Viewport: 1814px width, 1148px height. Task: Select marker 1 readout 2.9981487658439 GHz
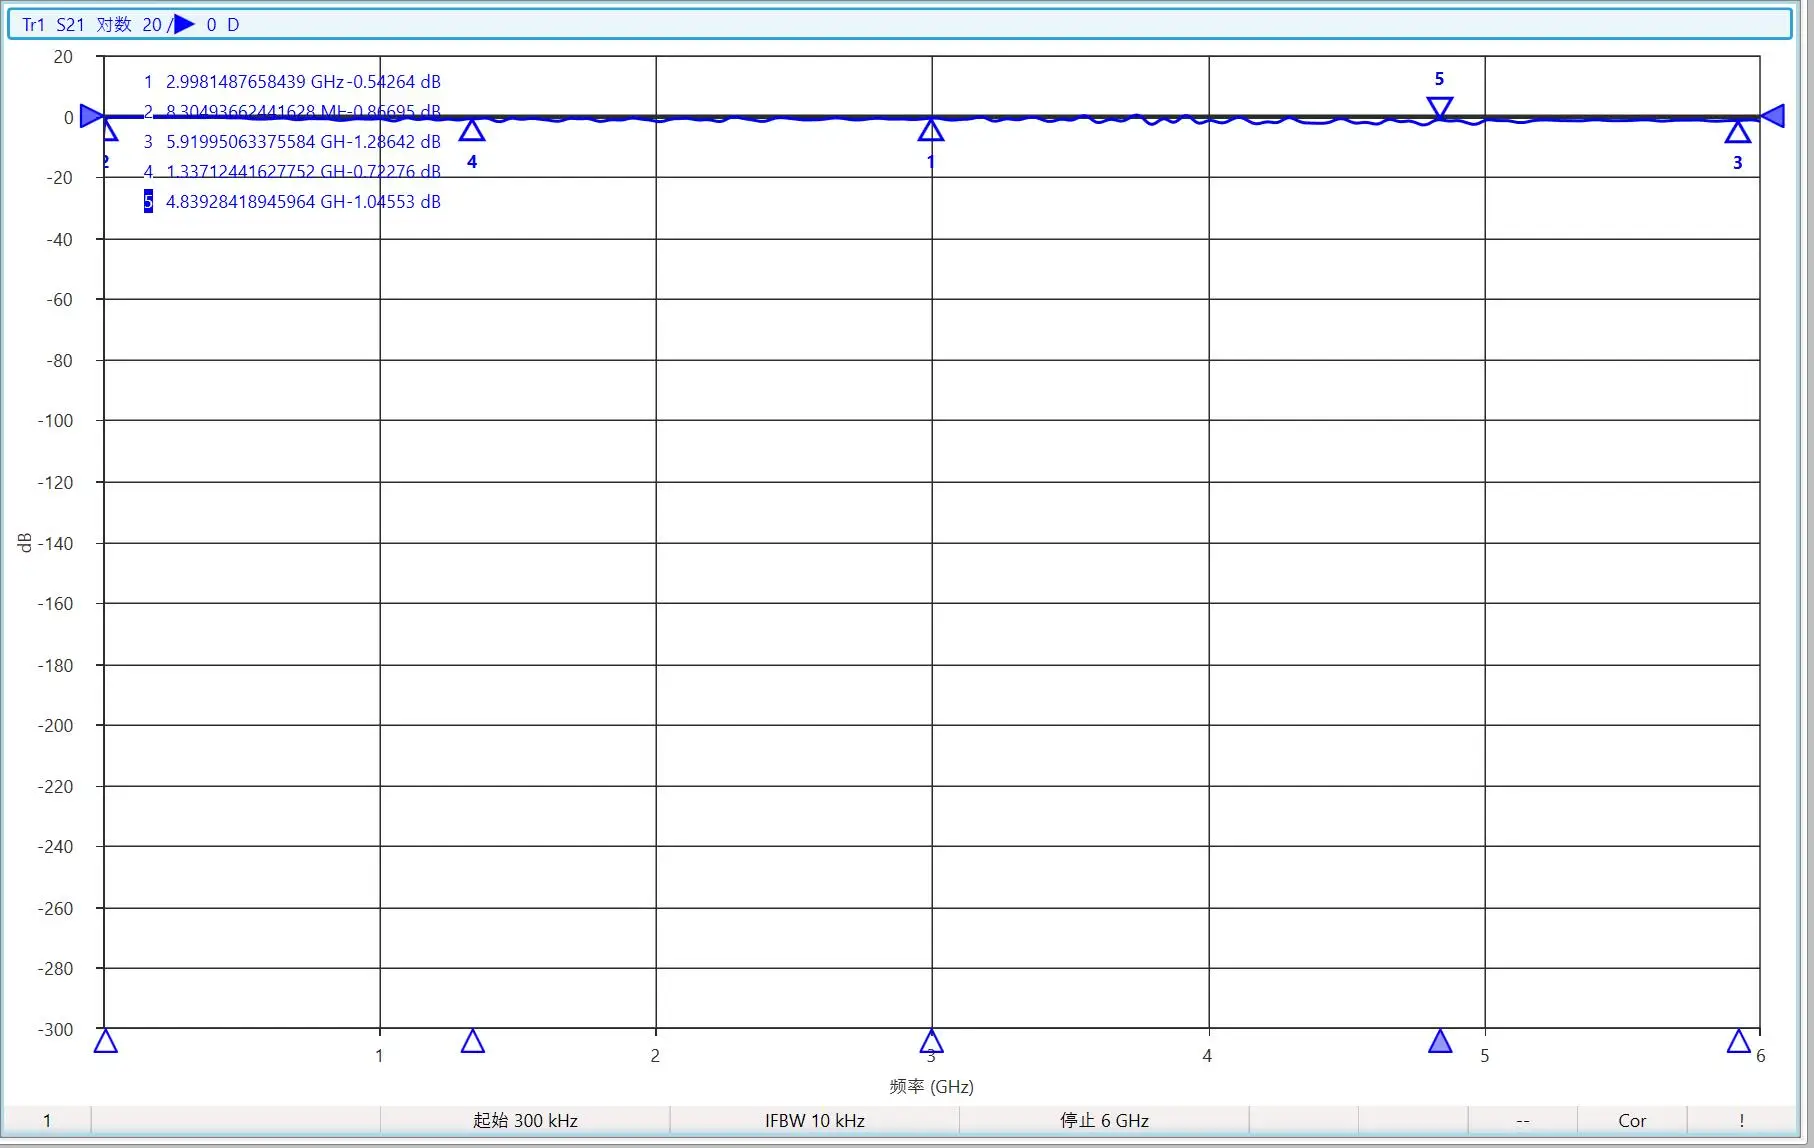(292, 82)
